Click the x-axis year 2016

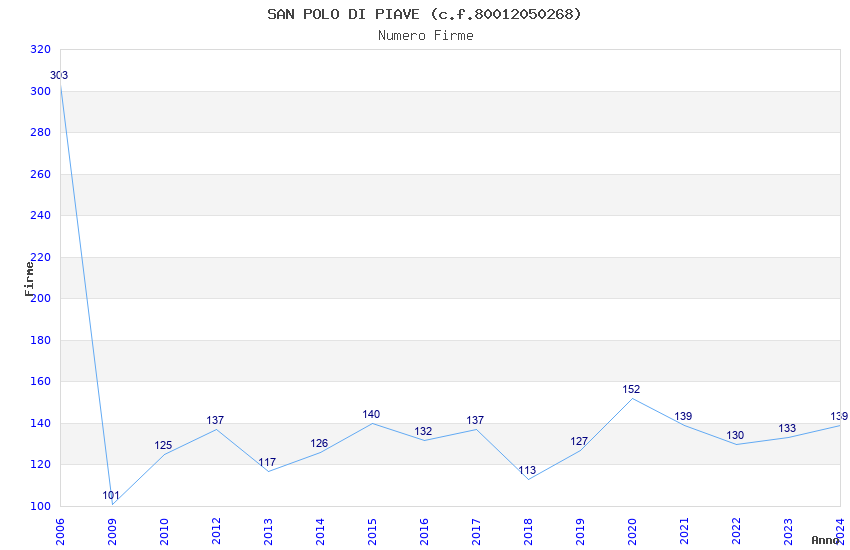[424, 532]
